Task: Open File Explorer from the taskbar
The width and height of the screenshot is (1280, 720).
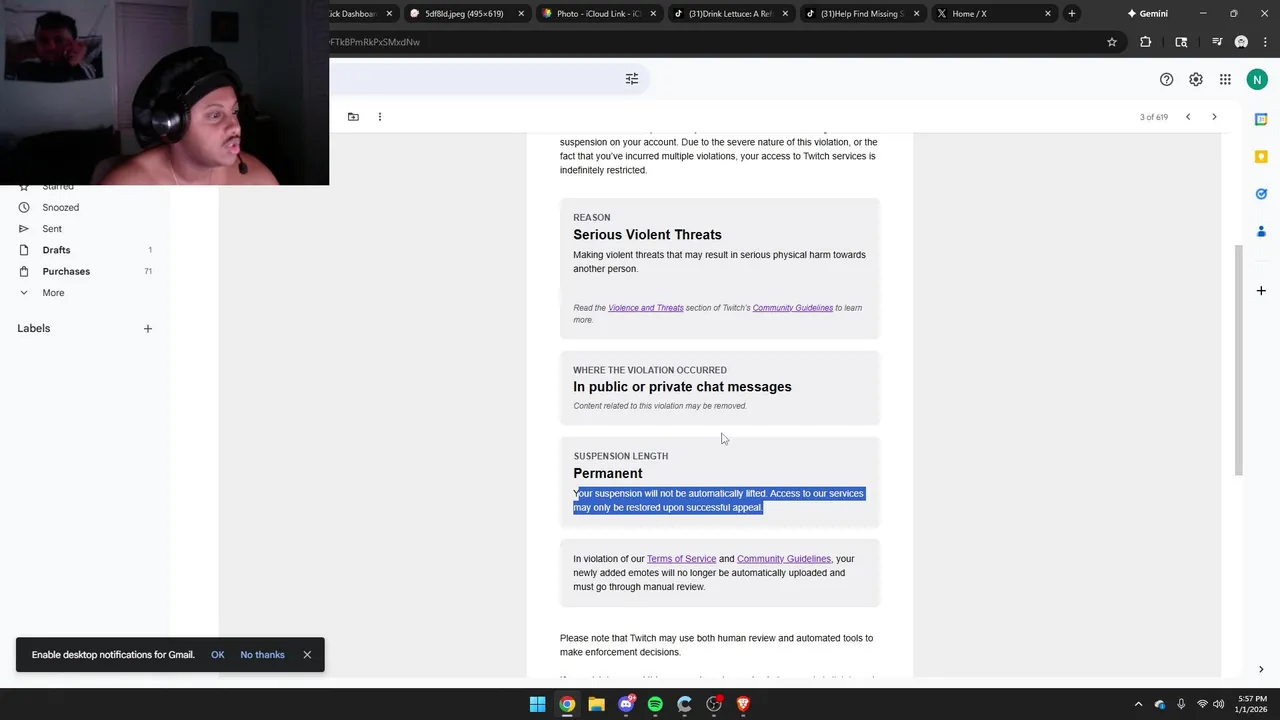Action: coord(596,704)
